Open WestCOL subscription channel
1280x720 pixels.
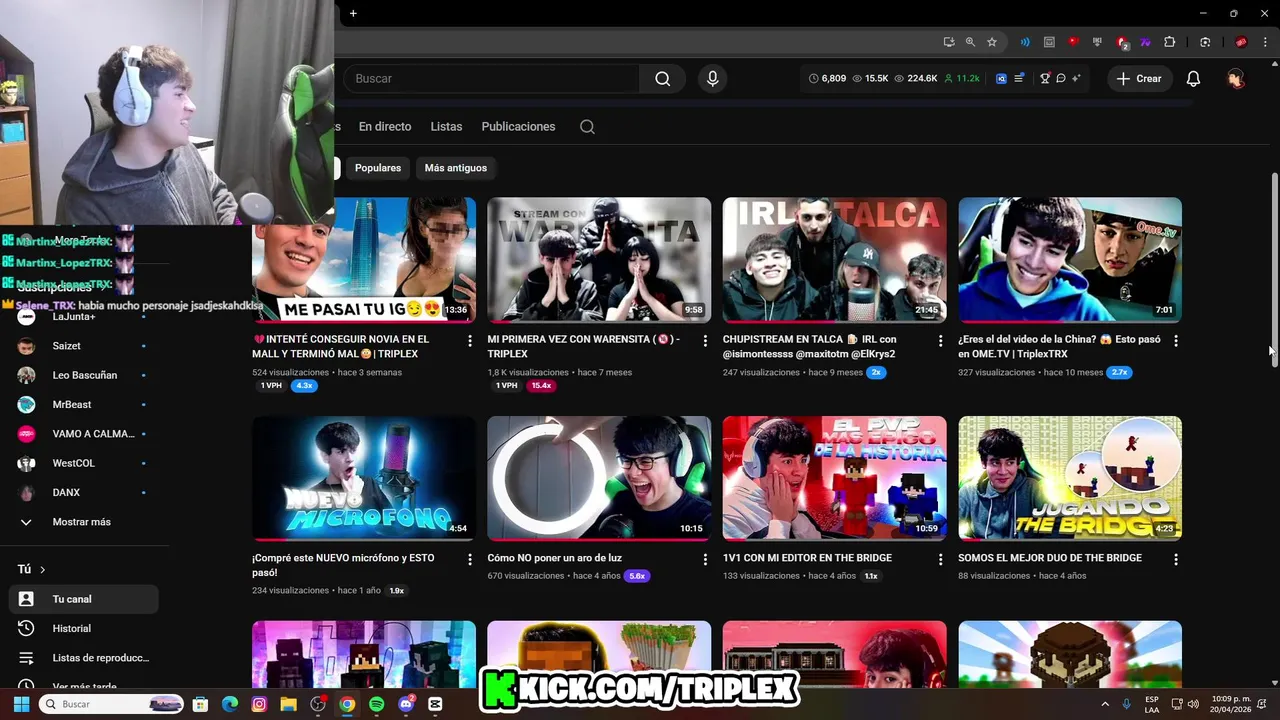[84, 463]
